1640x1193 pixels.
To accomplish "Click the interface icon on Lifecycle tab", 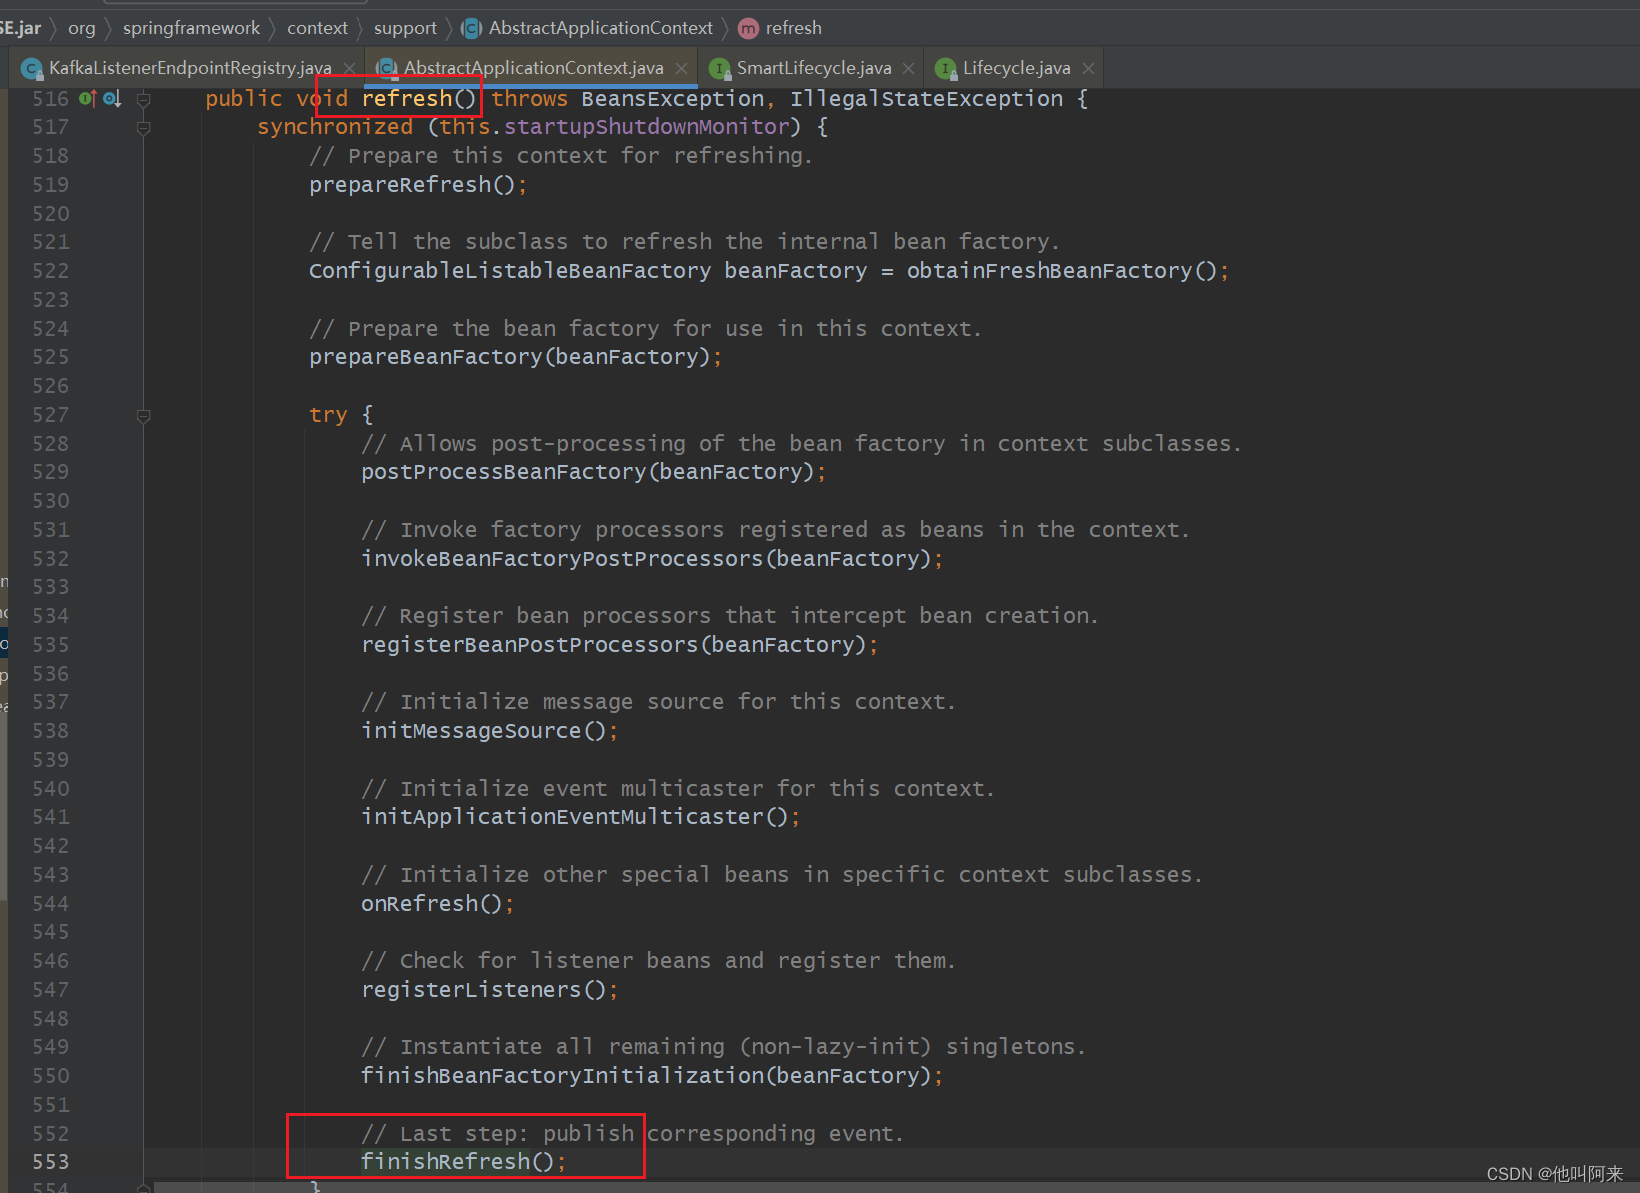I will coord(945,68).
